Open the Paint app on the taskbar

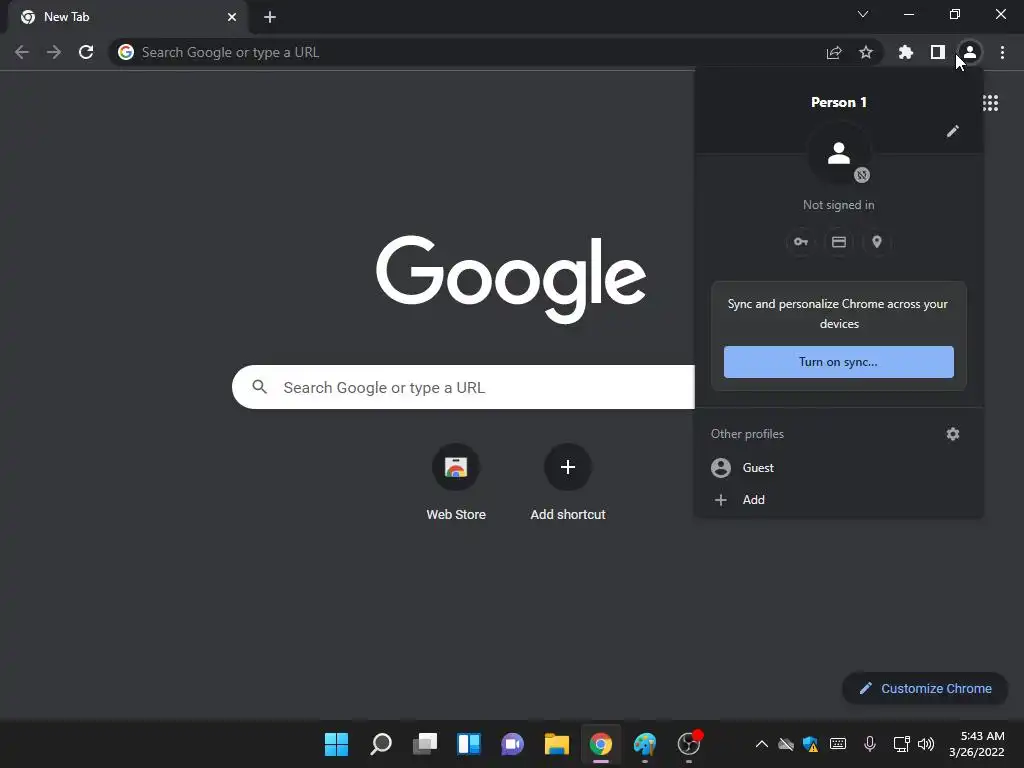pos(645,744)
